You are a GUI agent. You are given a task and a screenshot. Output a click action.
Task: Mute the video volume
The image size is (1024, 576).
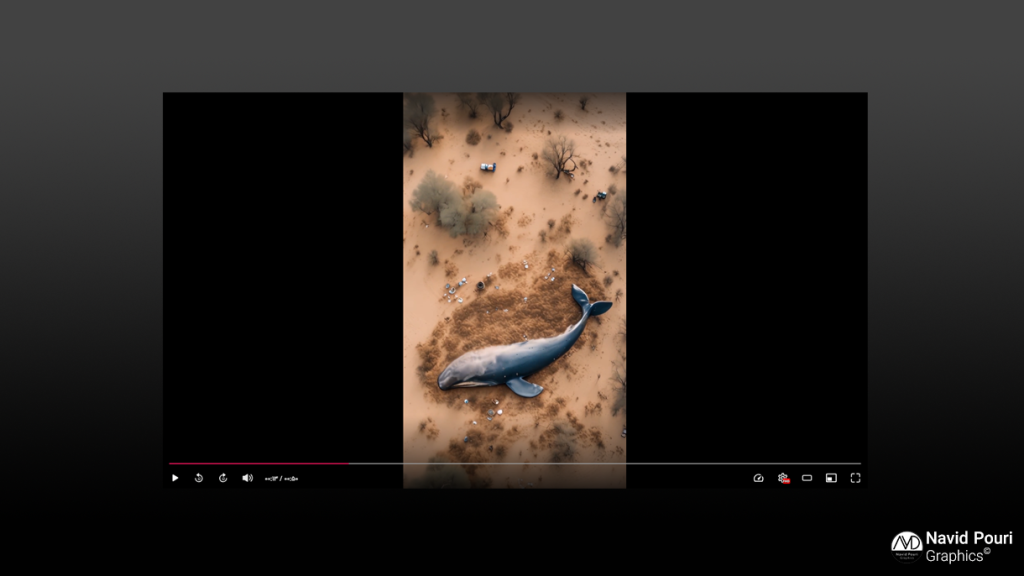pos(248,478)
